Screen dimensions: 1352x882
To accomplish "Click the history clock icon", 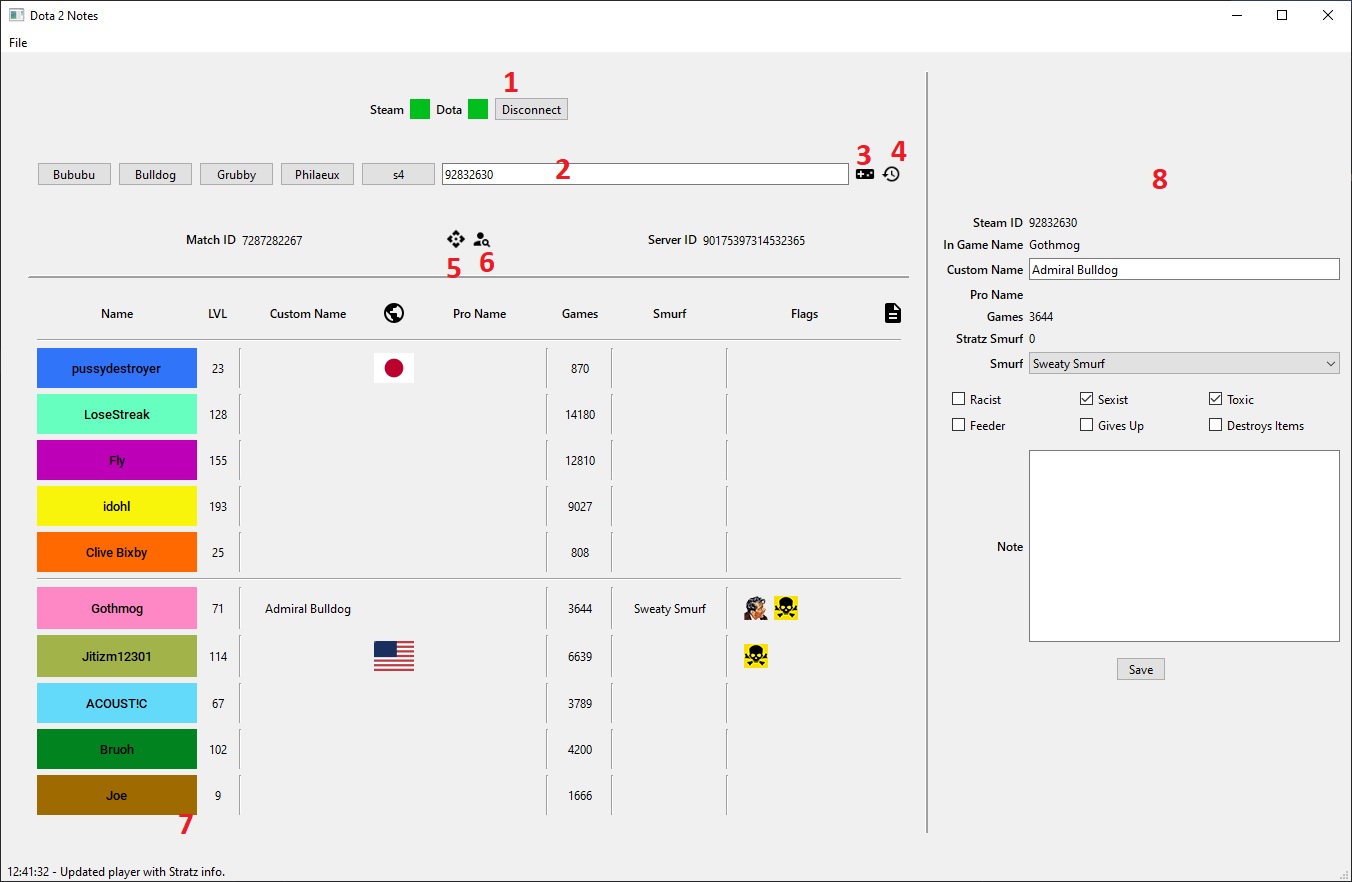I will pyautogui.click(x=891, y=174).
